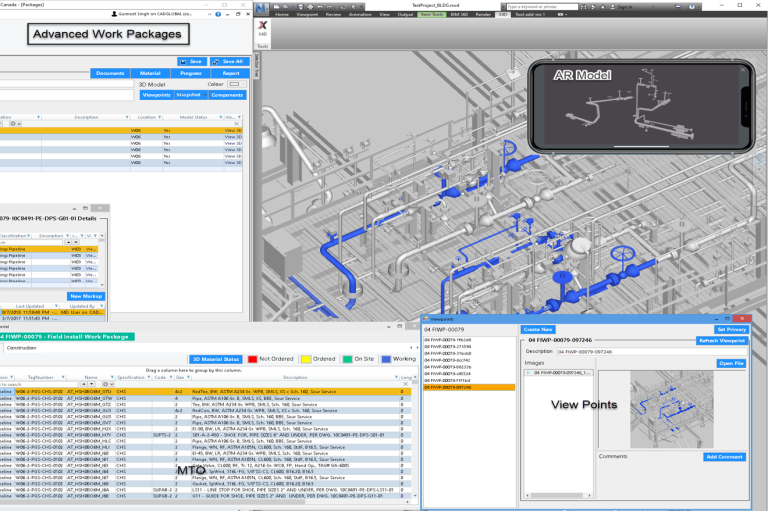Filter the Model Status column dropdown
The width and height of the screenshot is (768, 511).
[x=220, y=117]
